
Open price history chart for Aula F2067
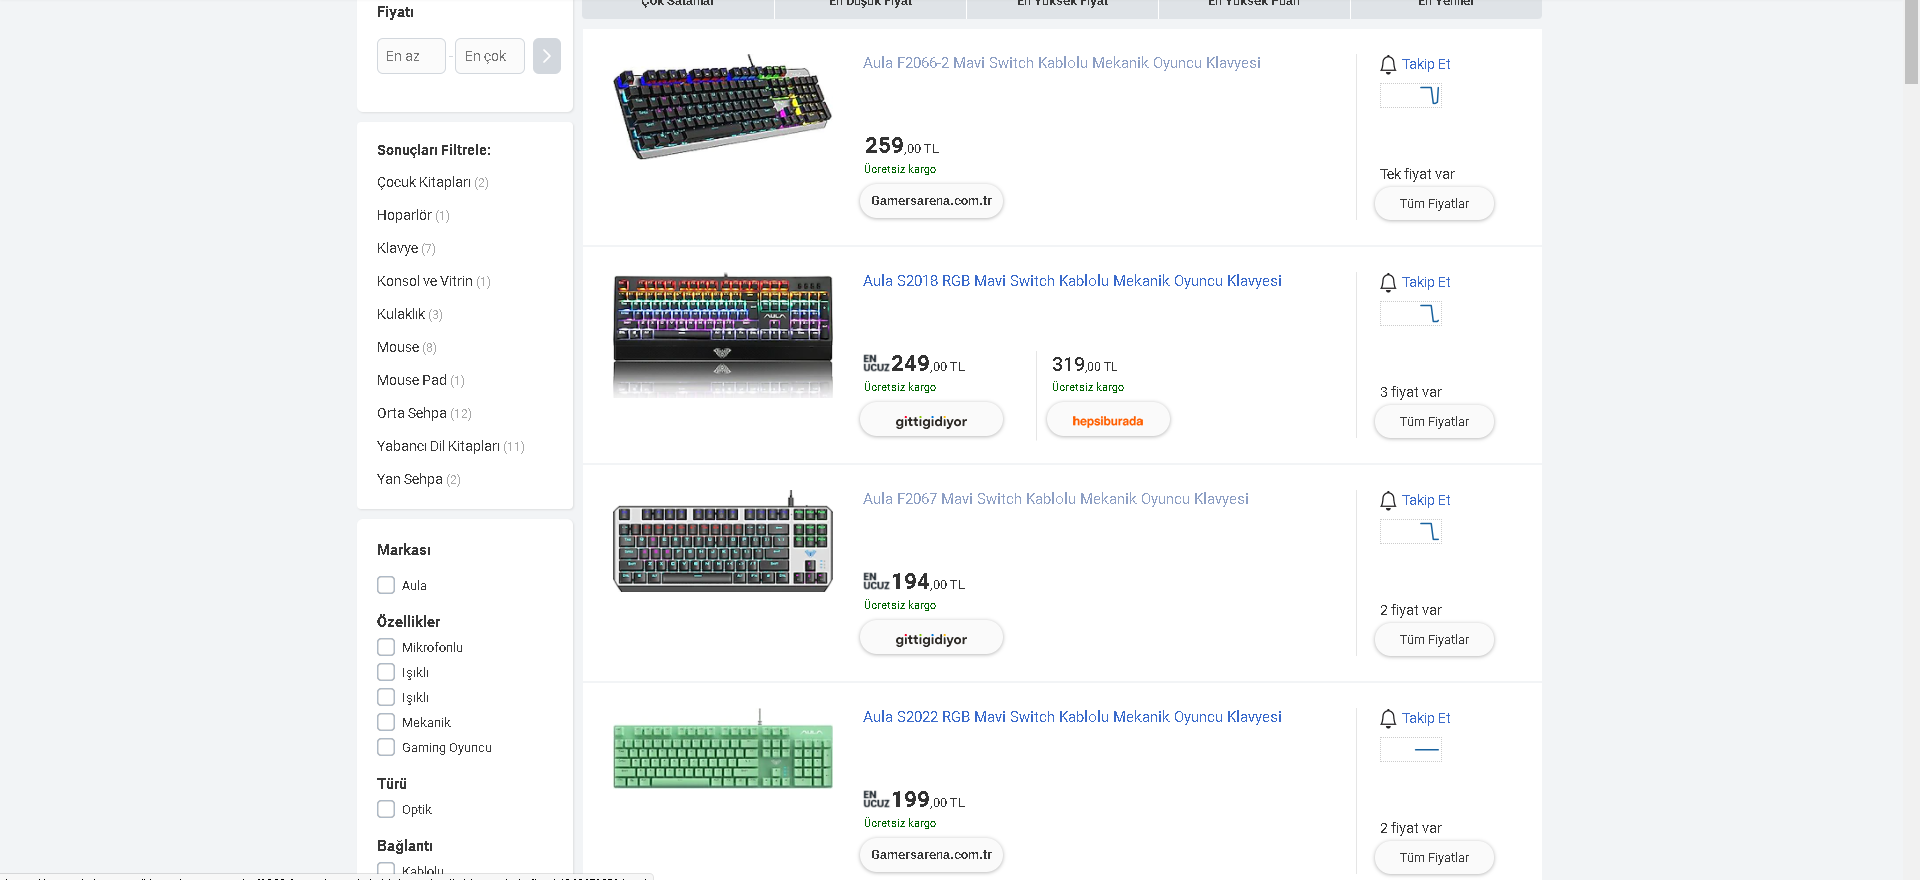[1411, 532]
